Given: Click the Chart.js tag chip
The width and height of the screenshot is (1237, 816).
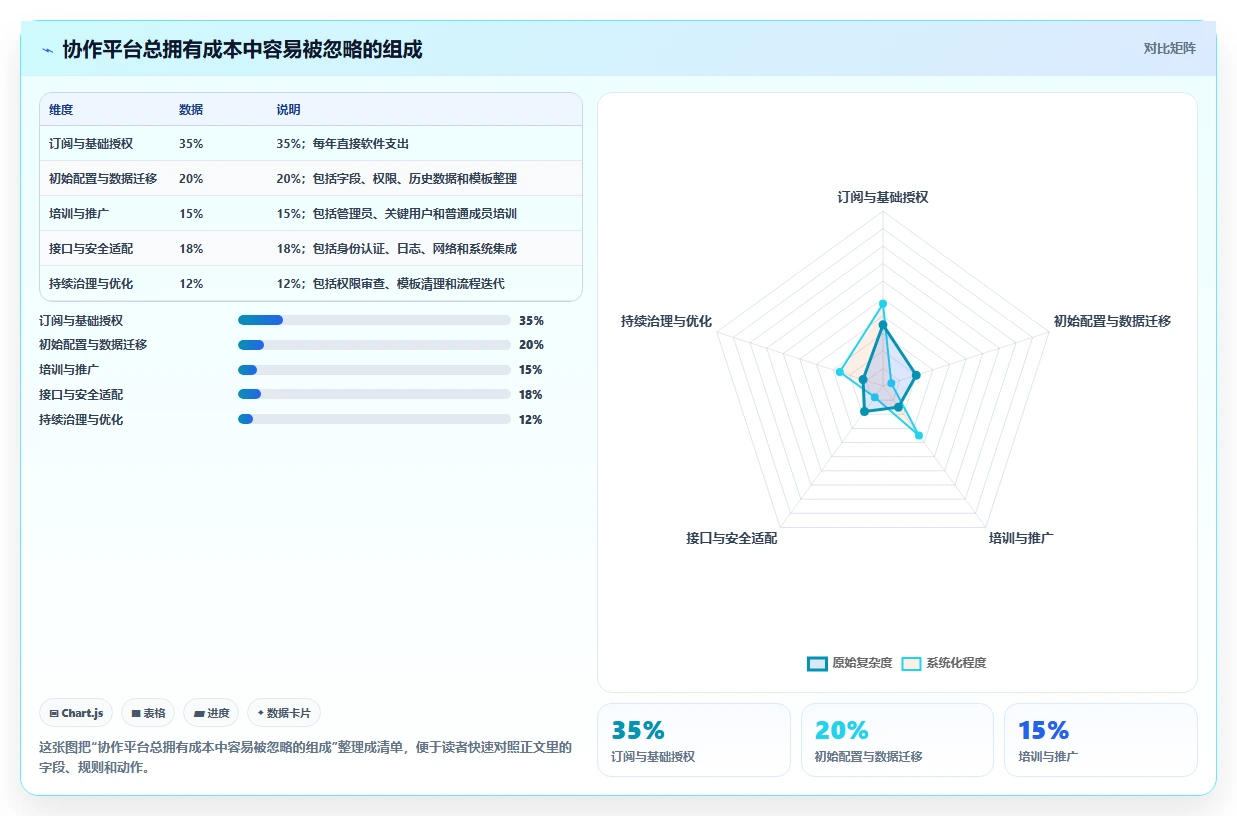Looking at the screenshot, I should click(x=77, y=713).
